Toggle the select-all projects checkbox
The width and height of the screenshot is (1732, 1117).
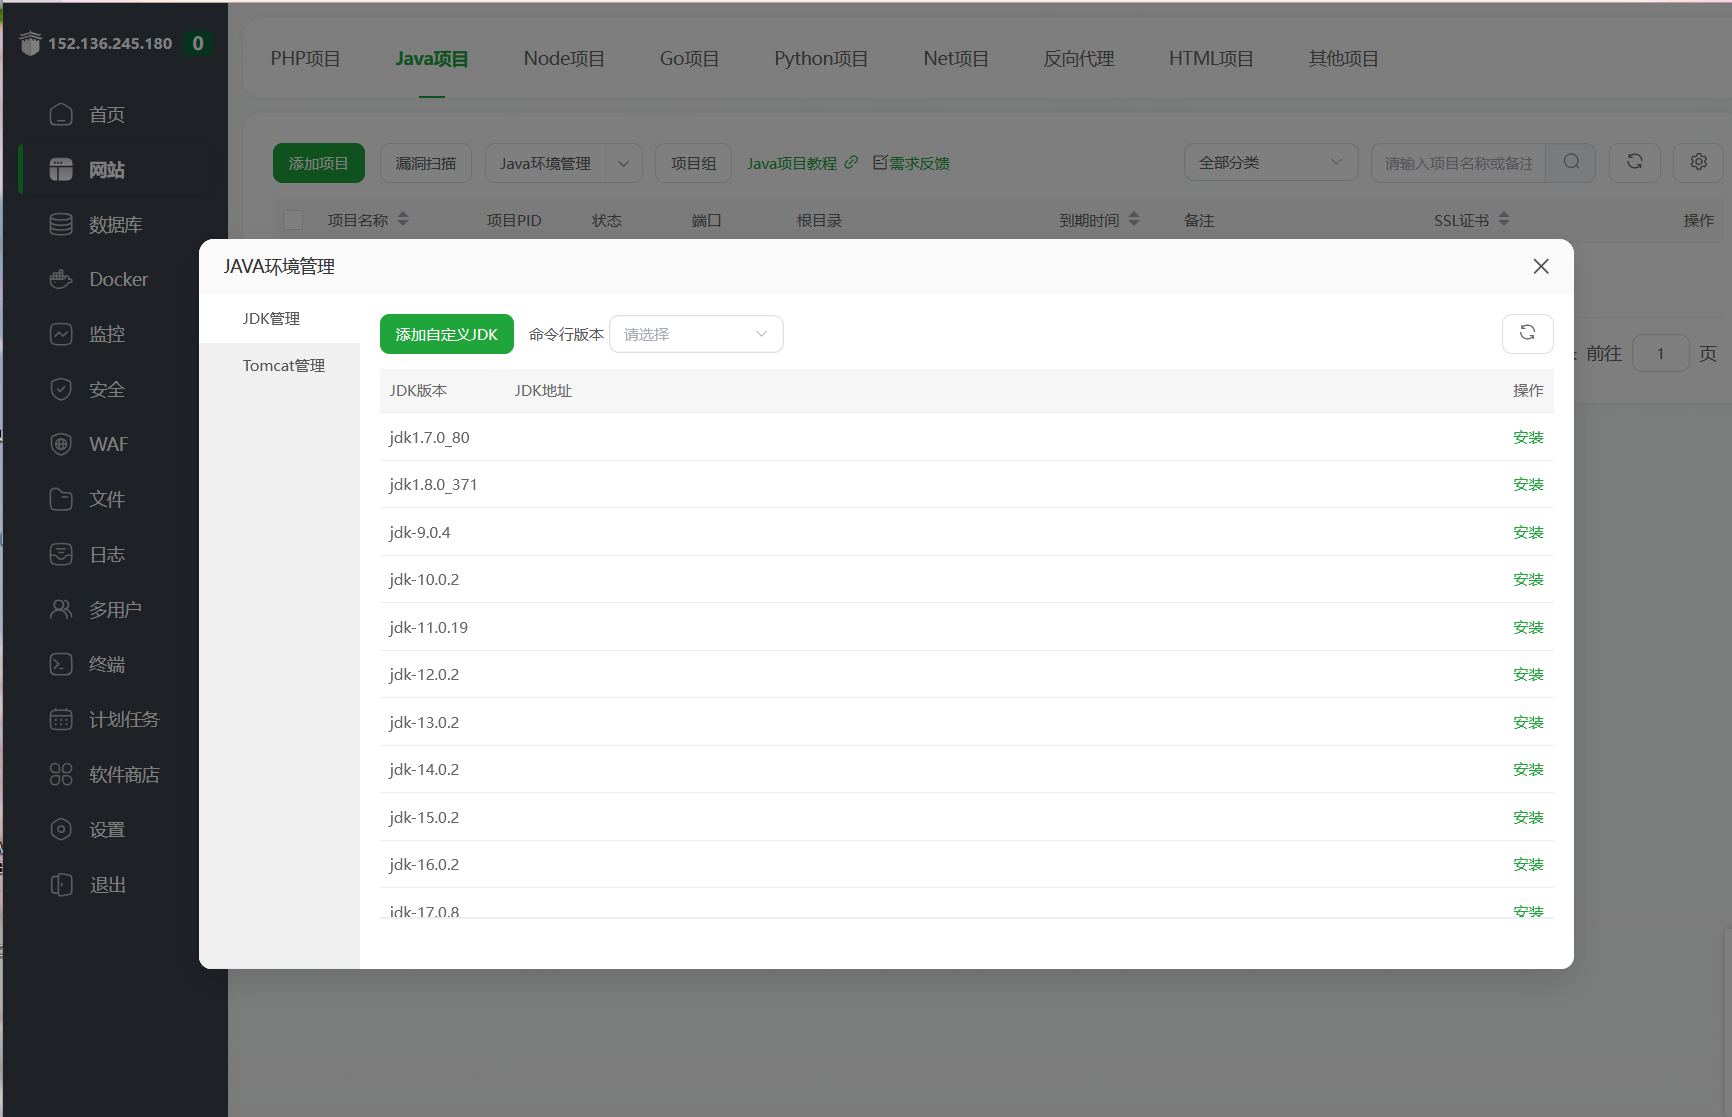[x=293, y=220]
